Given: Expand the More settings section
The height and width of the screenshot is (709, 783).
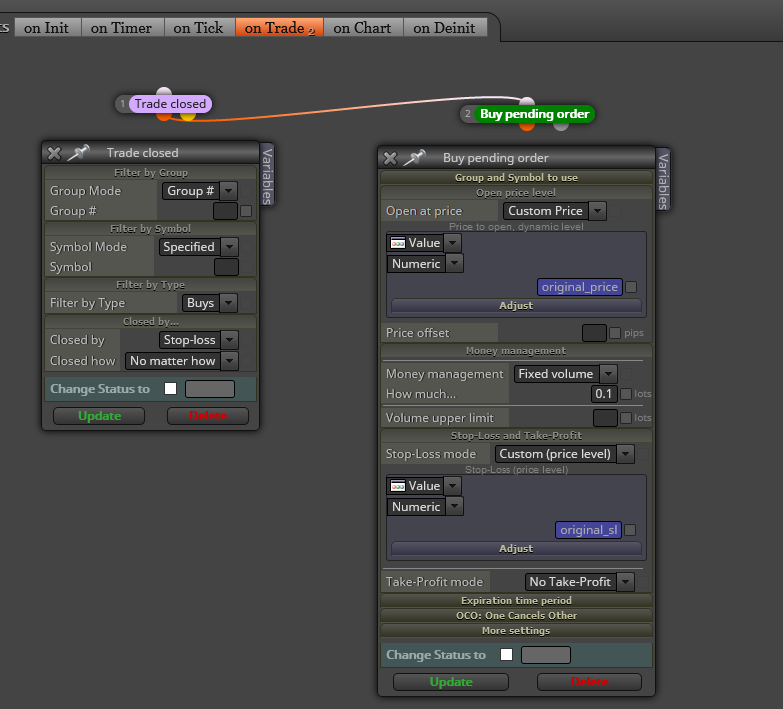Looking at the screenshot, I should pyautogui.click(x=516, y=631).
